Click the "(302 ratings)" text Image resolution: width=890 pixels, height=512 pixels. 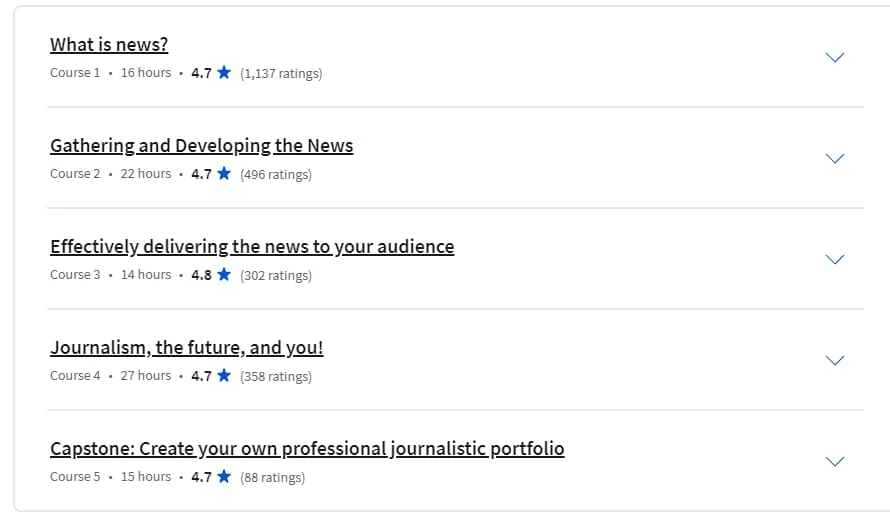point(276,275)
